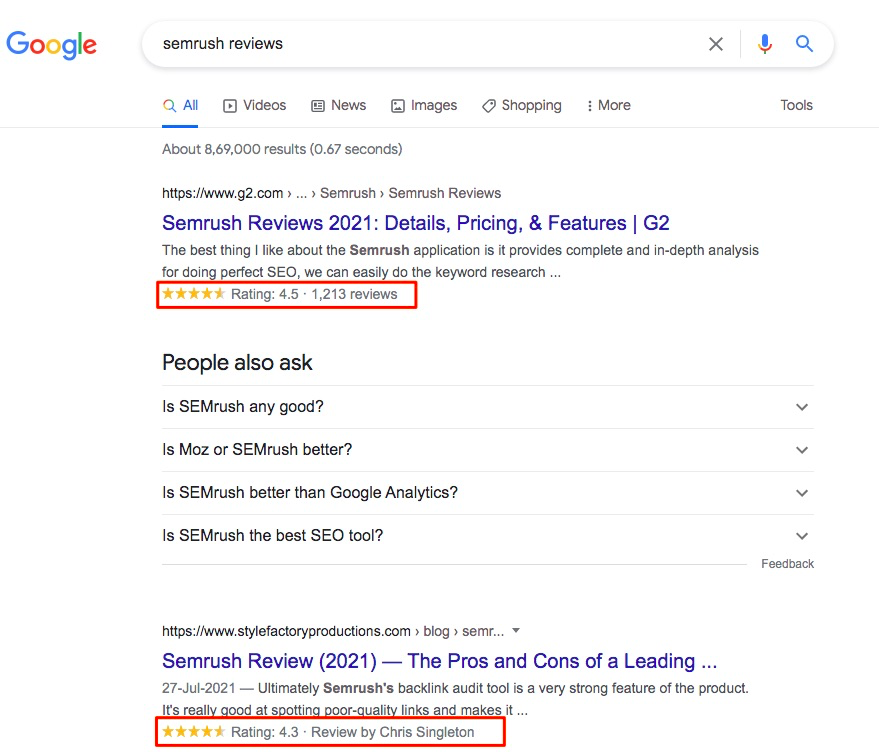Open the Semrush Reviews 2021 G2 result
The height and width of the screenshot is (755, 879).
point(415,223)
